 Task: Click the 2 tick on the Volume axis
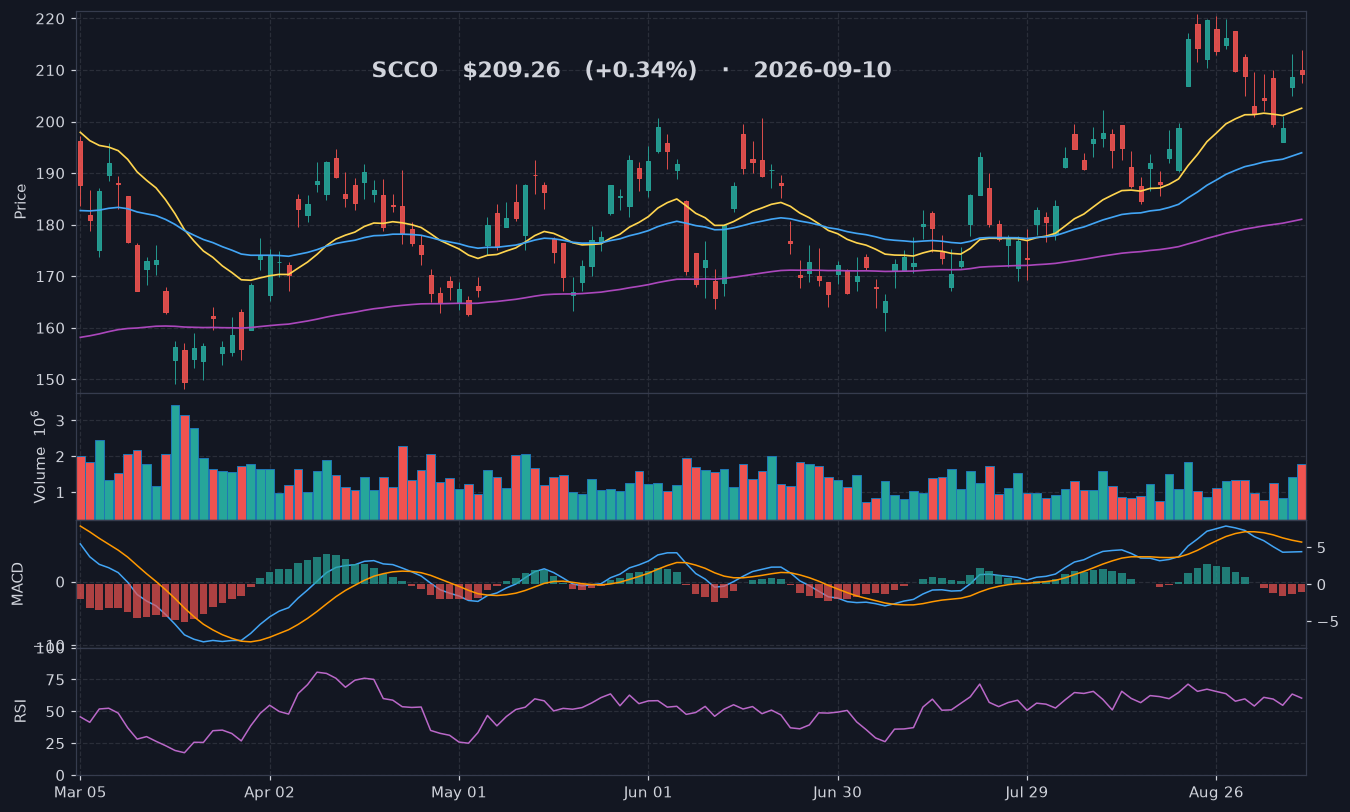62,457
